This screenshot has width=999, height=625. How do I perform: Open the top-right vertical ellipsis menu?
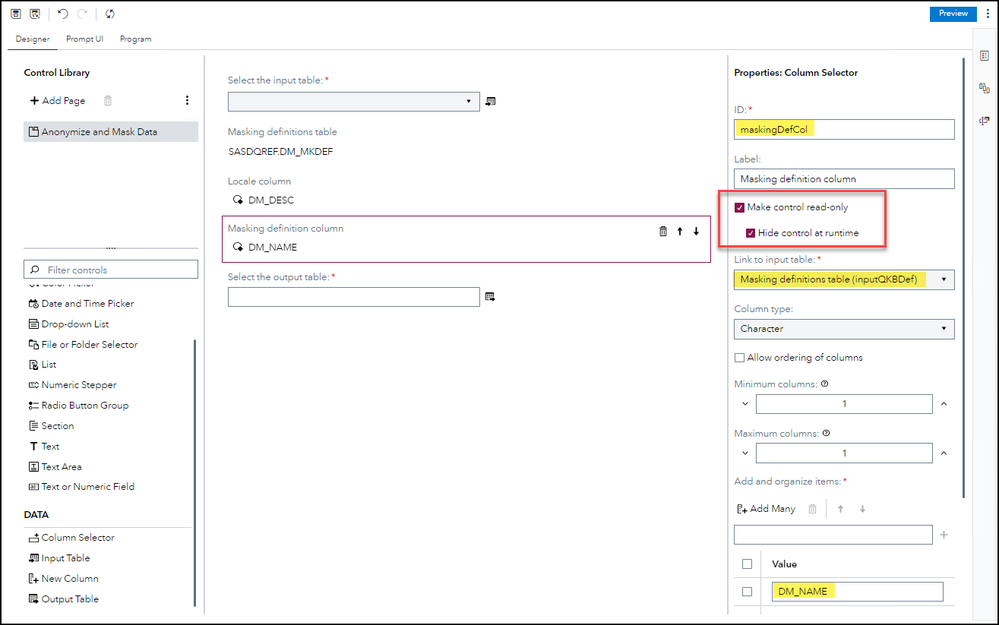(x=987, y=14)
